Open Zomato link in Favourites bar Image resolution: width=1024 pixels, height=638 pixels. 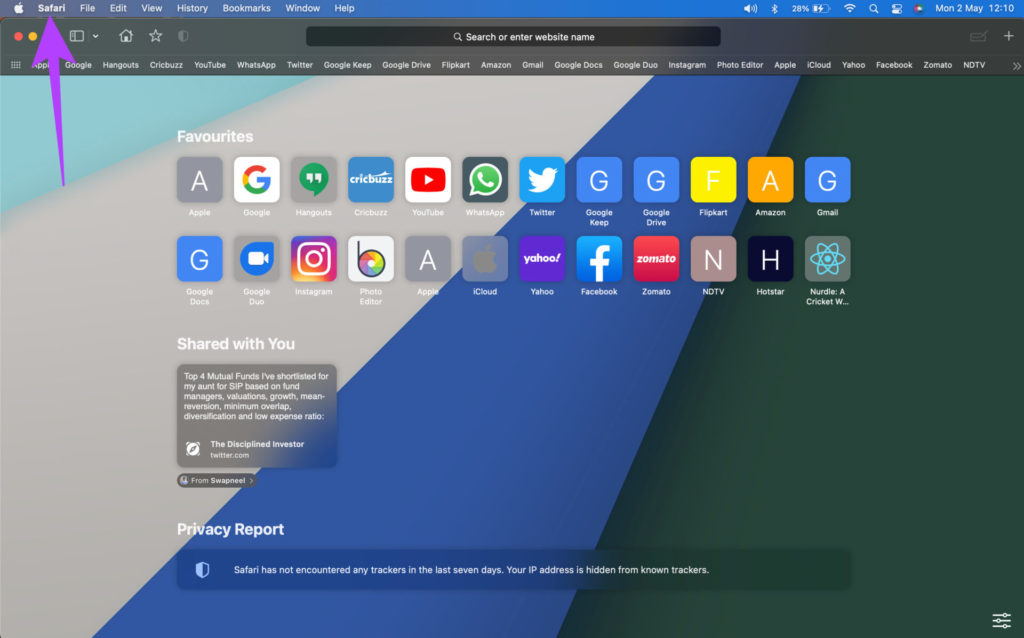tap(937, 65)
